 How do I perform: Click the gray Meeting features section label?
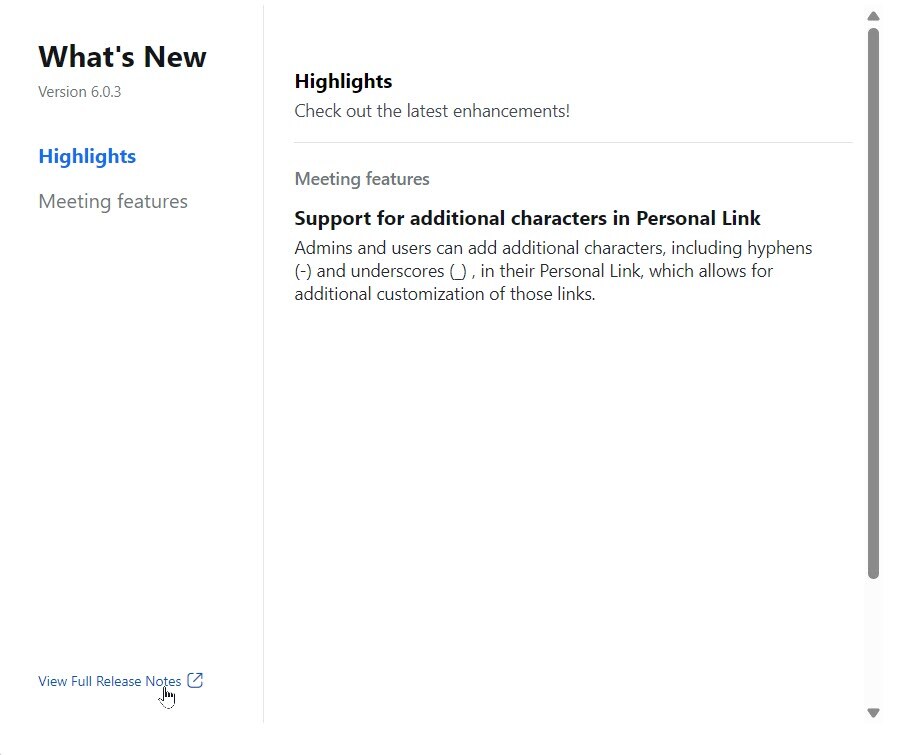[362, 179]
